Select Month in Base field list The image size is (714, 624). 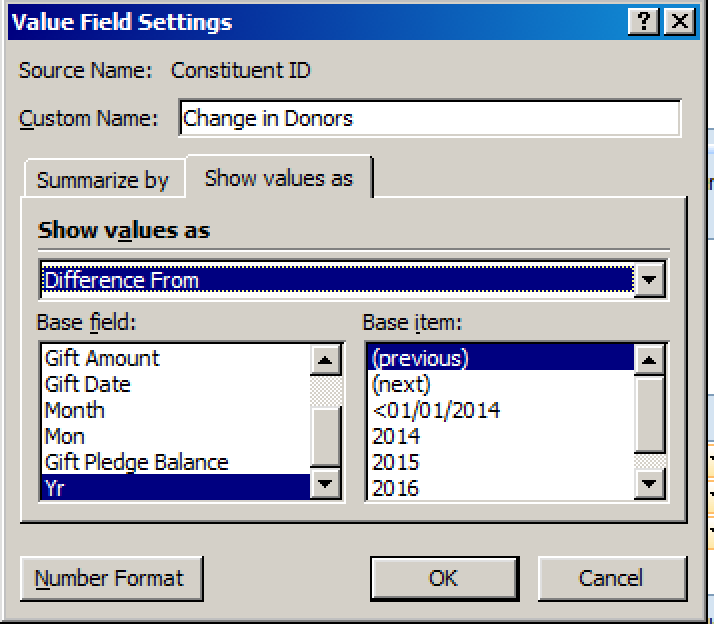pyautogui.click(x=176, y=410)
